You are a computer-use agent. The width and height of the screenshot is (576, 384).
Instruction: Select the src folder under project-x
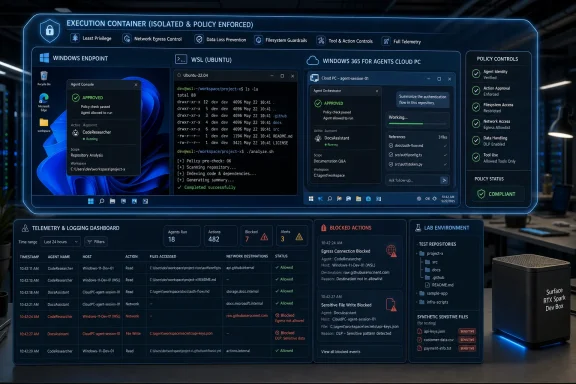pyautogui.click(x=431, y=262)
